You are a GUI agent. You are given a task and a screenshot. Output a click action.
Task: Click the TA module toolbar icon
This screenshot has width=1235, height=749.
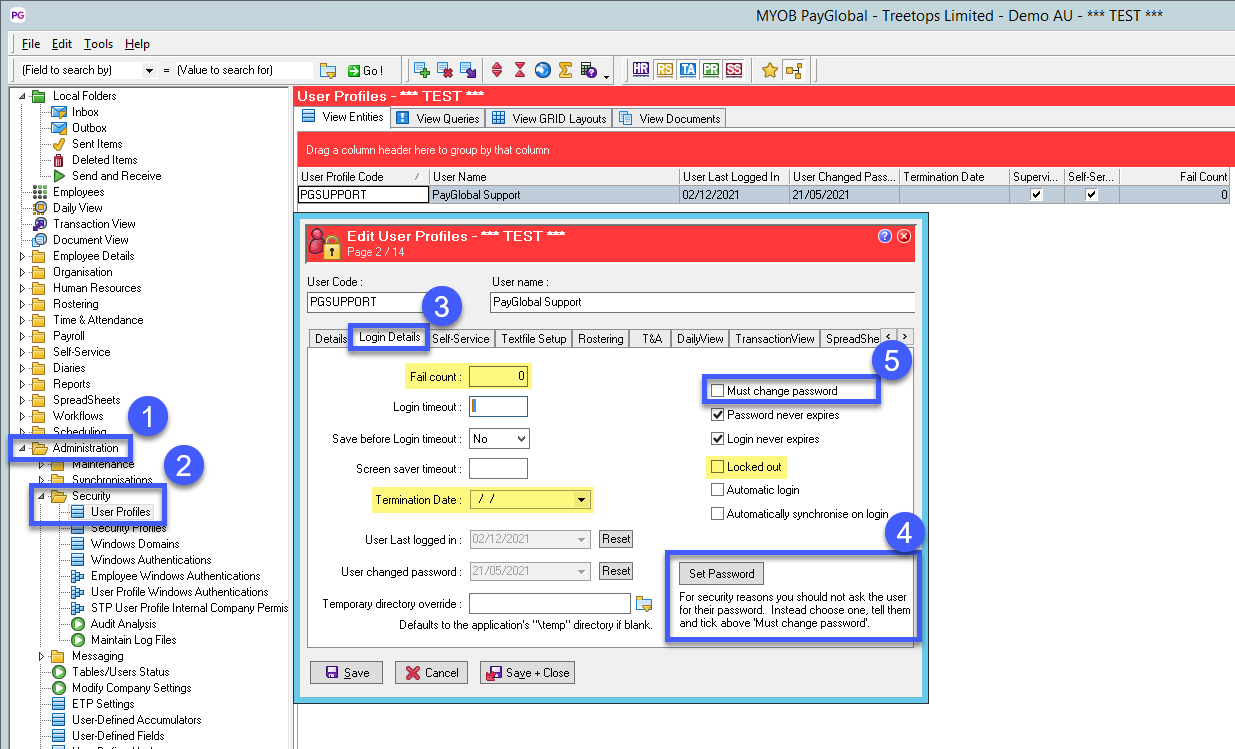688,70
